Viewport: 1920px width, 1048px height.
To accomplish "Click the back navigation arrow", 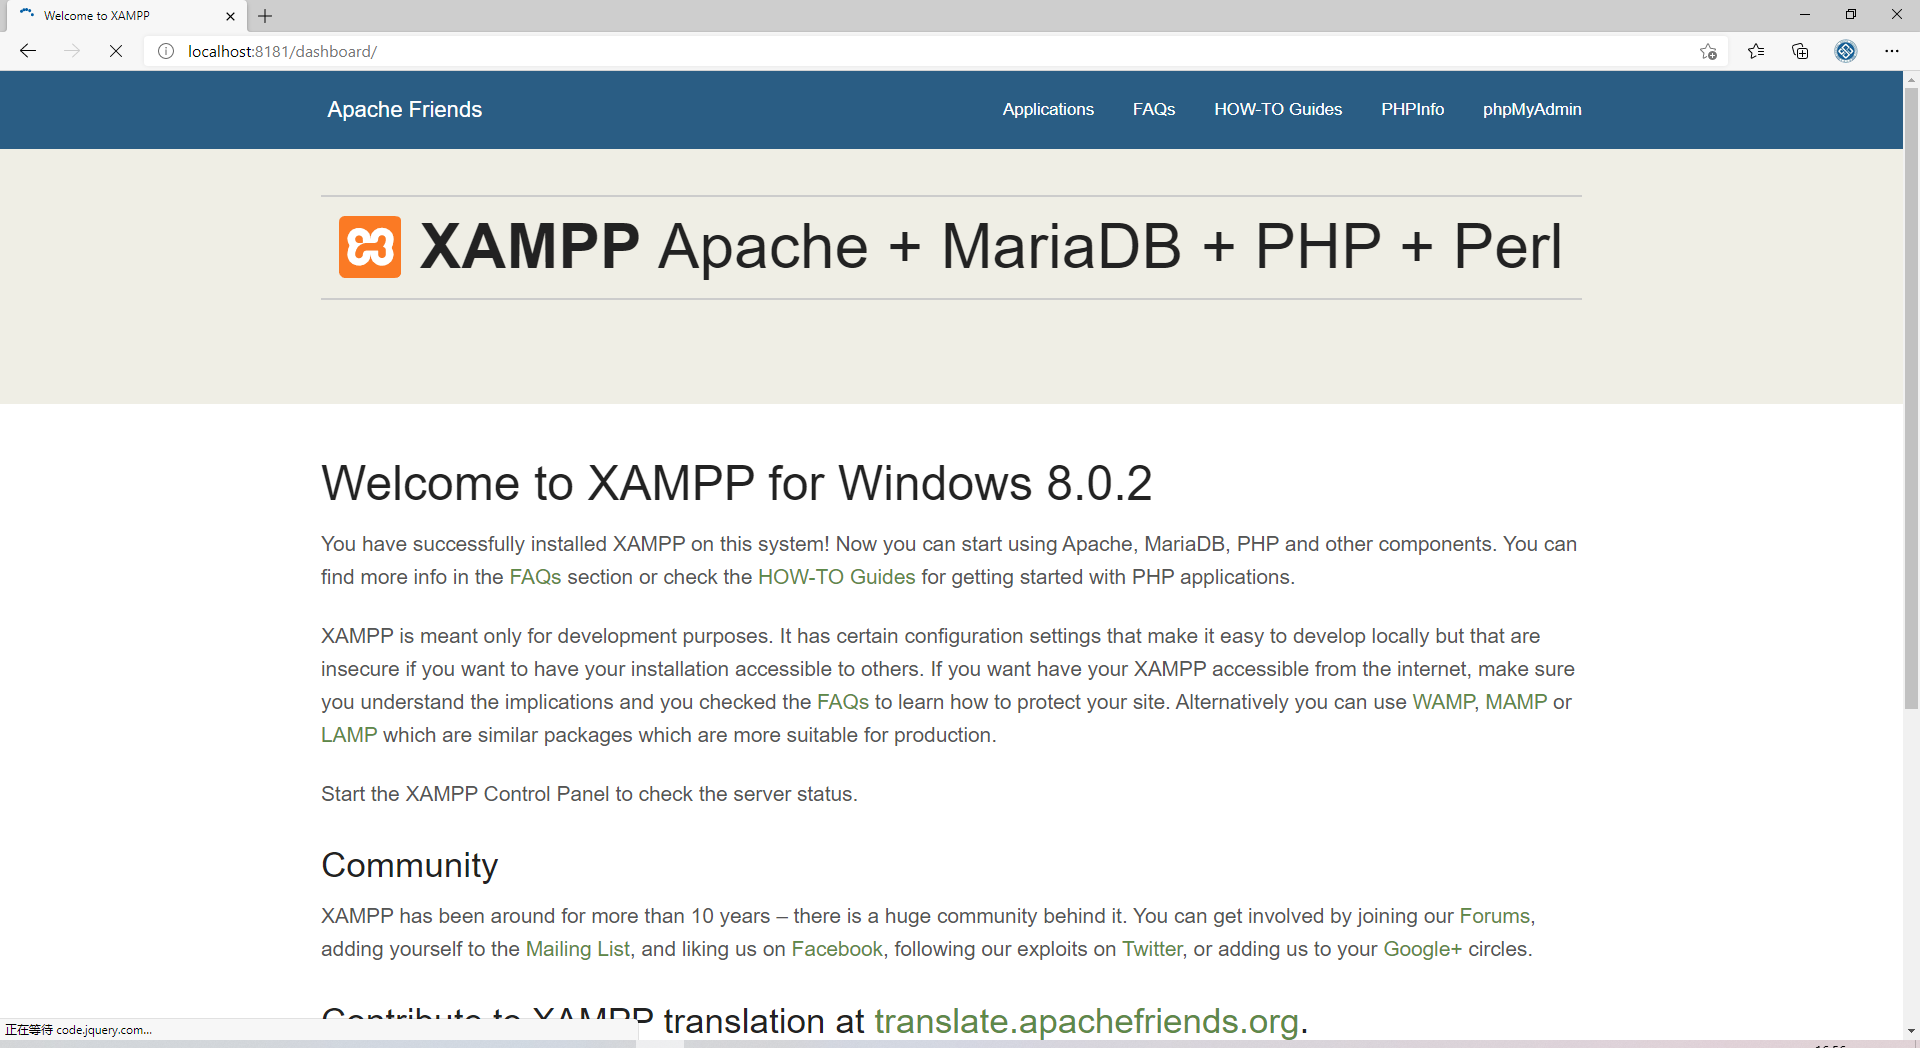I will [x=27, y=51].
